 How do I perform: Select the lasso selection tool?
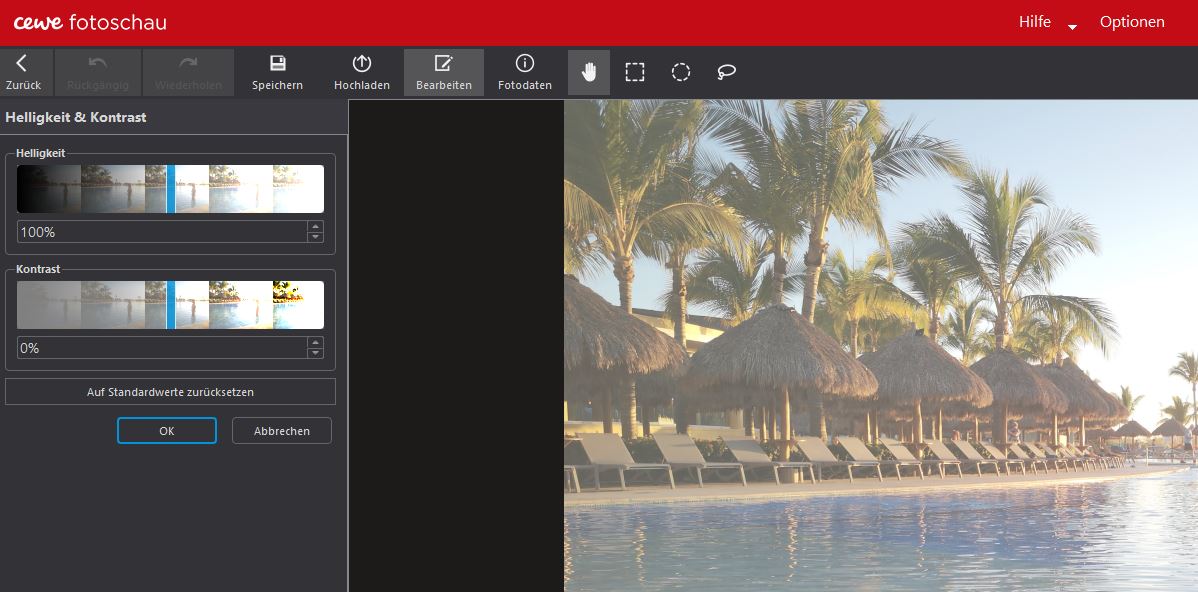[x=727, y=72]
